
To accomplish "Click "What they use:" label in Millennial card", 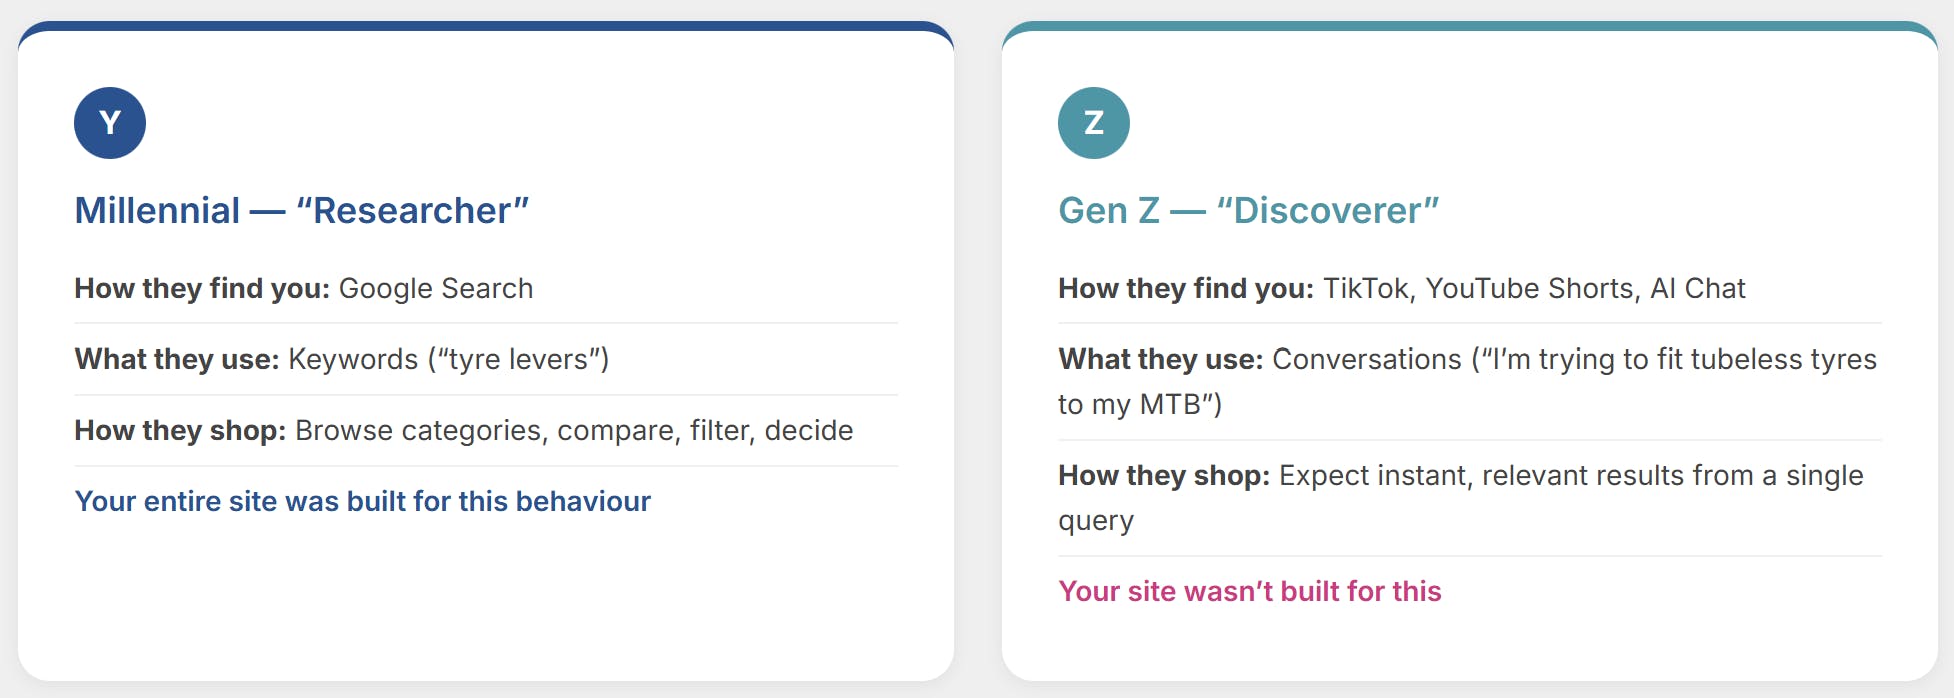I will pos(177,360).
